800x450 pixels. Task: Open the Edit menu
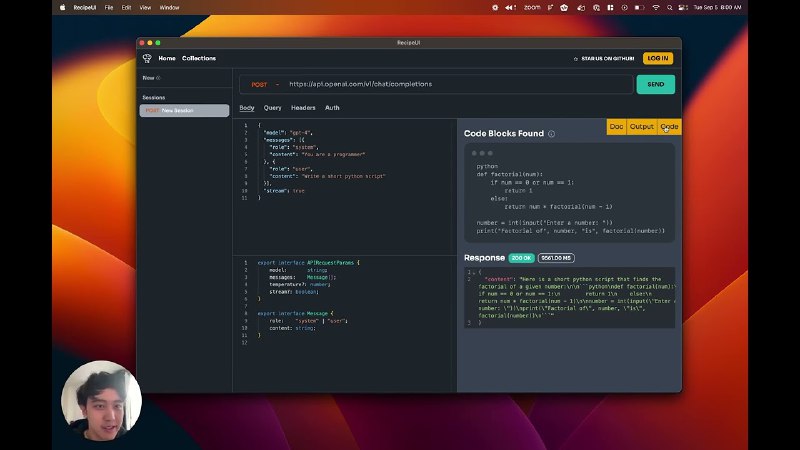pyautogui.click(x=126, y=8)
